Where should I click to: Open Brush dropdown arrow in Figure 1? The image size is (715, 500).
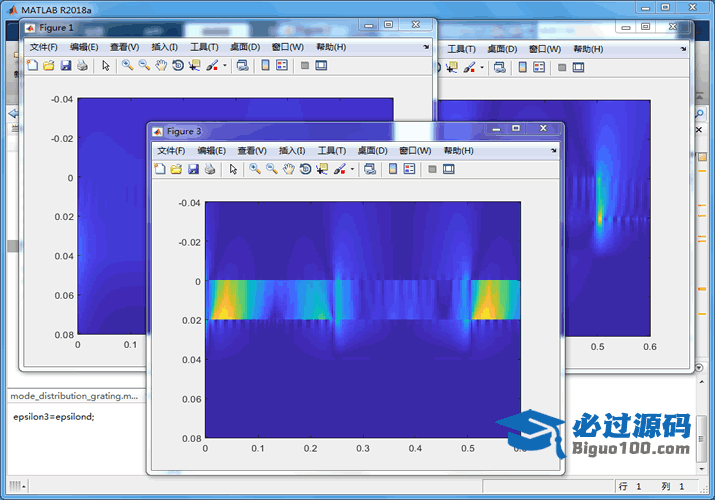[225, 66]
